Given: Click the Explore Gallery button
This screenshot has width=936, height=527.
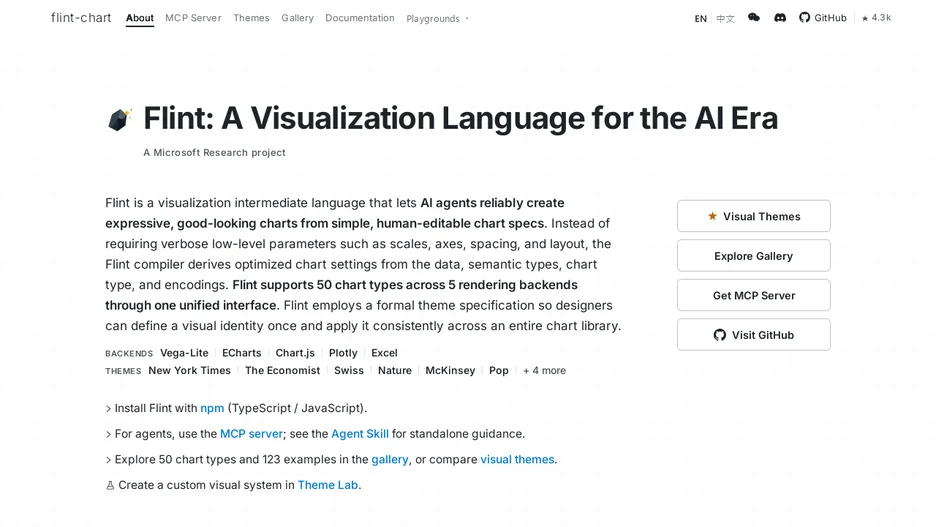Looking at the screenshot, I should (x=753, y=255).
